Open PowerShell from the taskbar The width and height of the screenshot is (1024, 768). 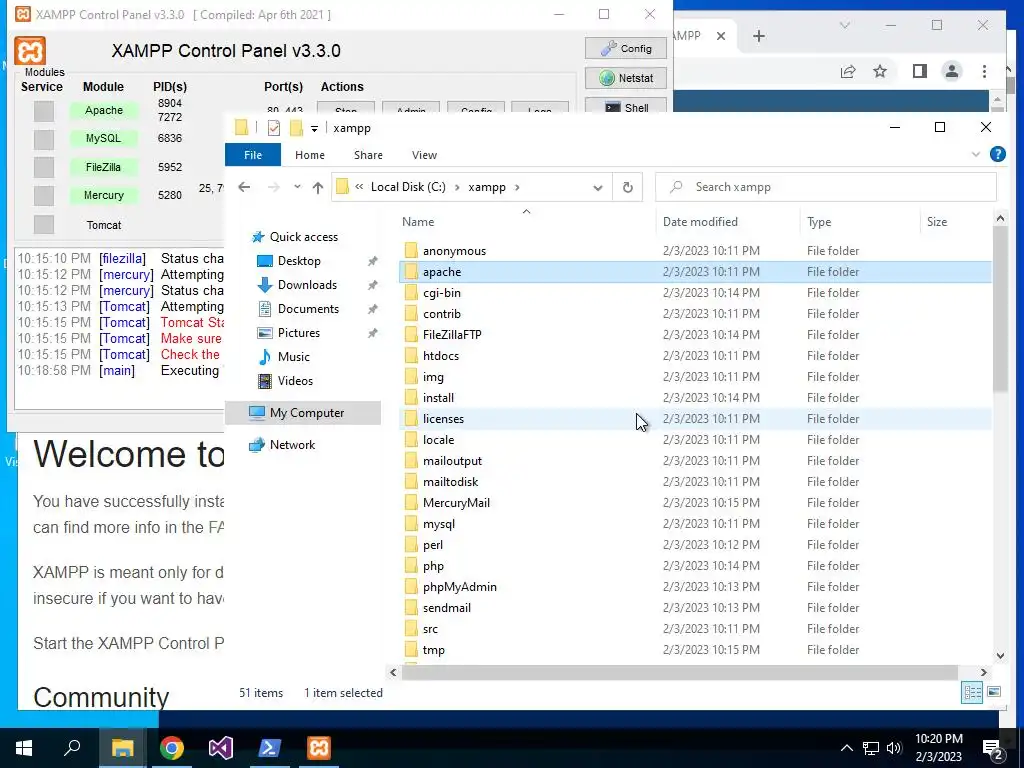click(x=270, y=748)
